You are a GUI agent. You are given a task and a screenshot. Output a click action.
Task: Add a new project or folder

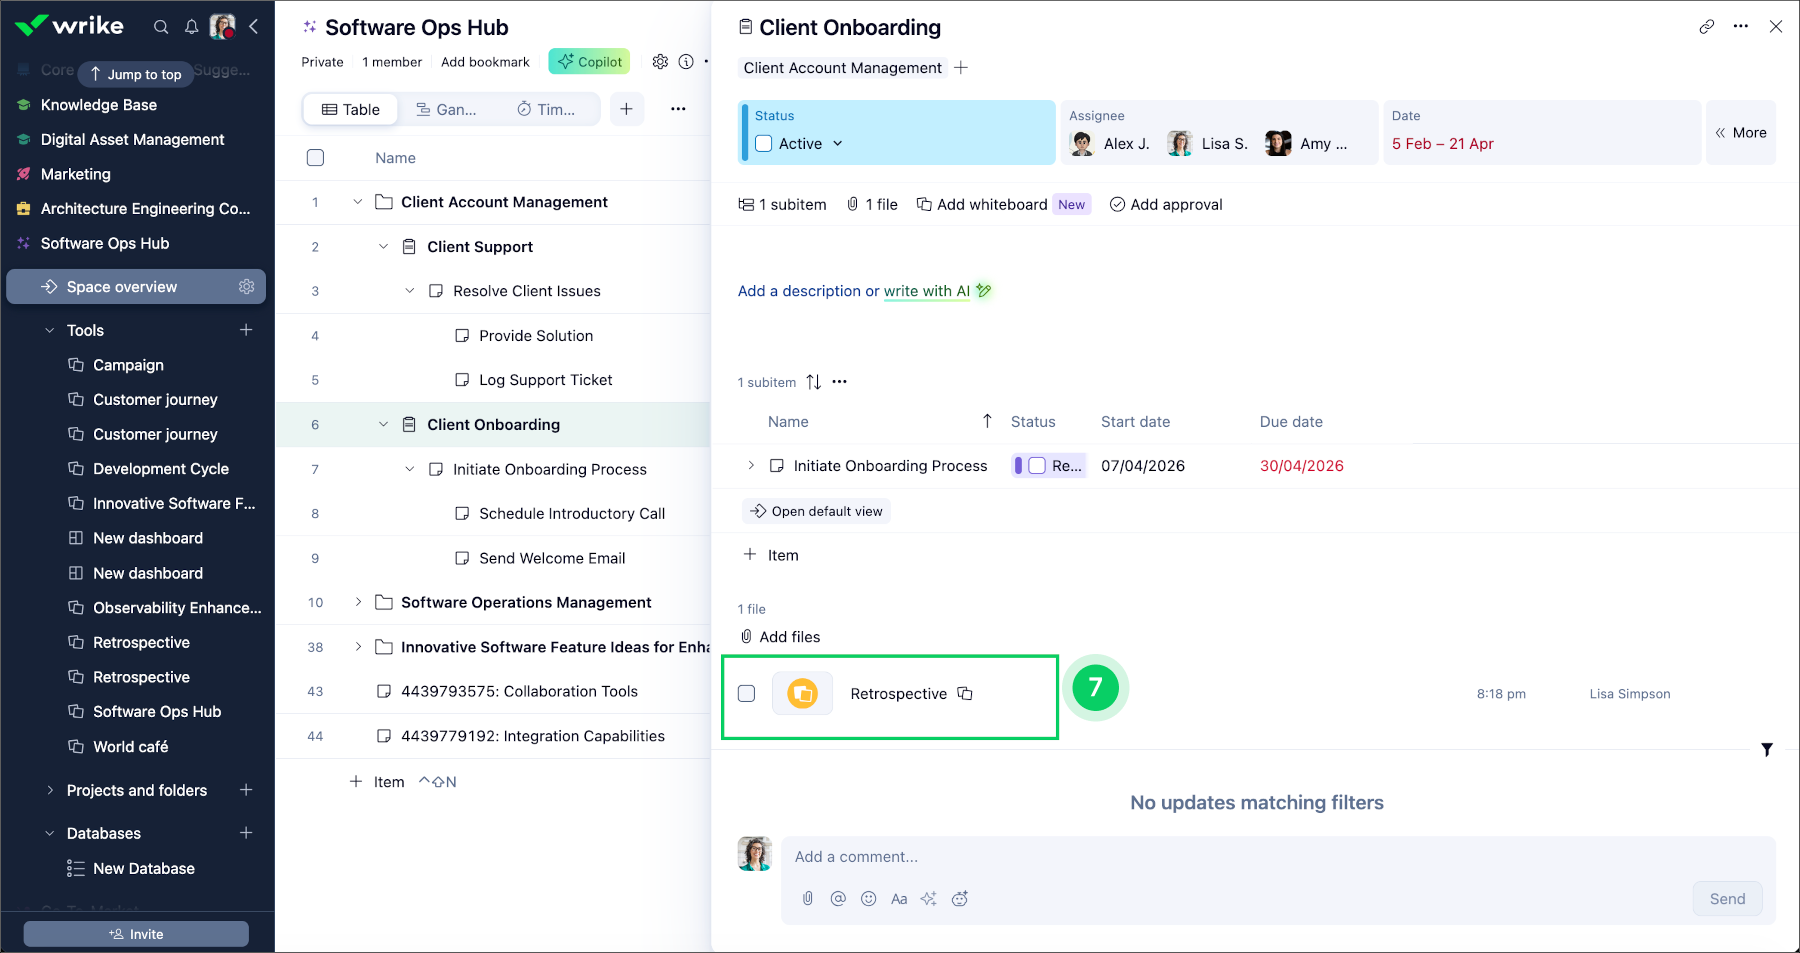coord(246,790)
